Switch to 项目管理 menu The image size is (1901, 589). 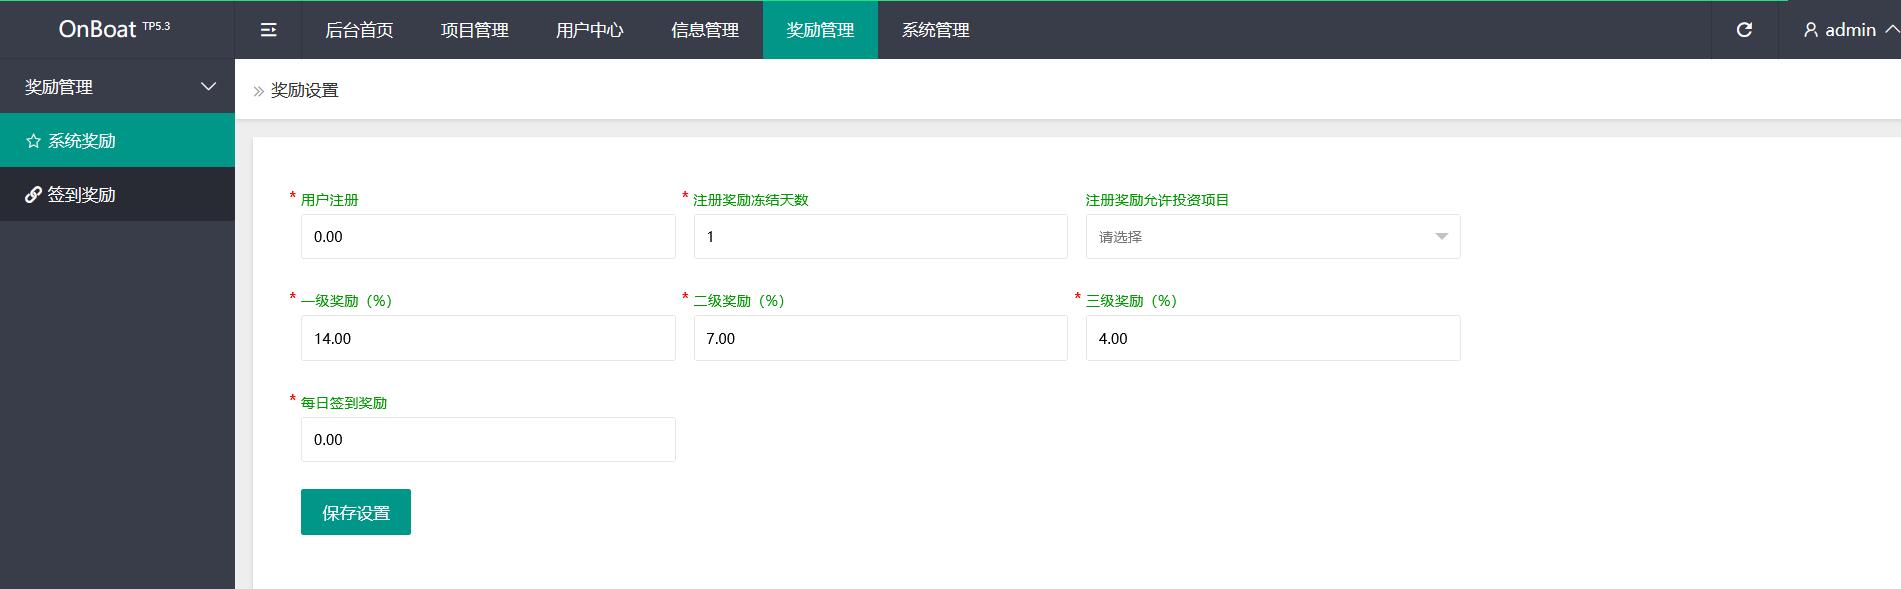pyautogui.click(x=475, y=30)
